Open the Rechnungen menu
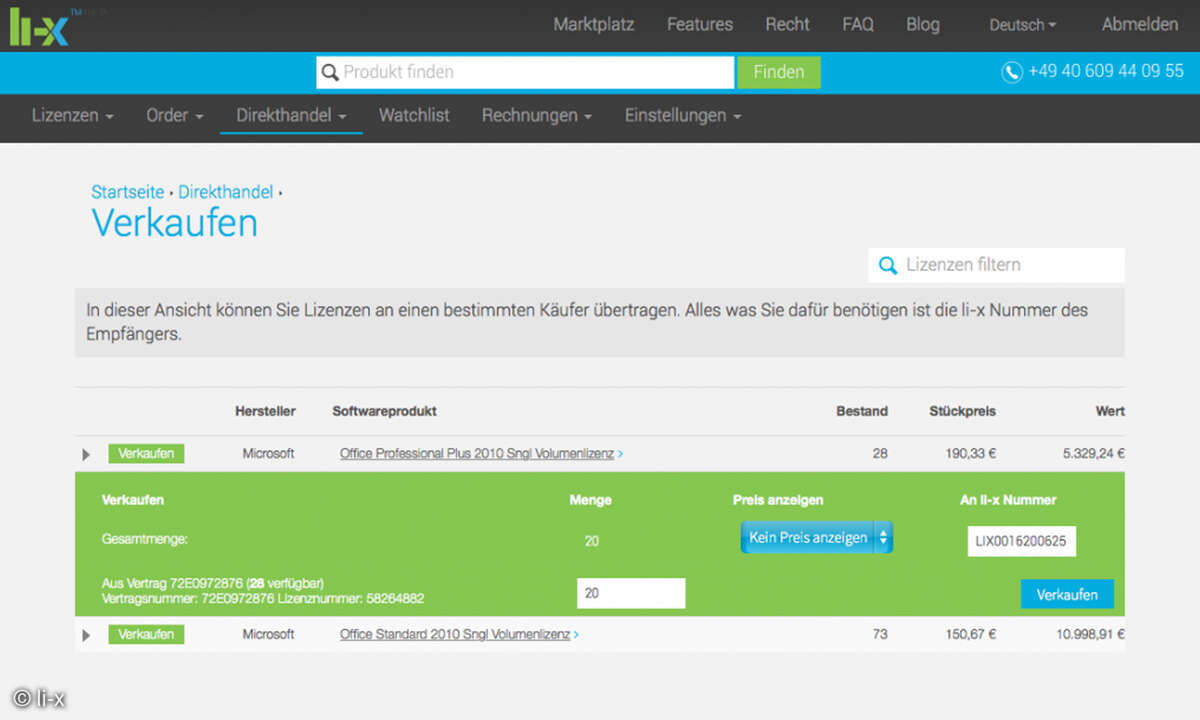This screenshot has width=1200, height=720. 537,115
